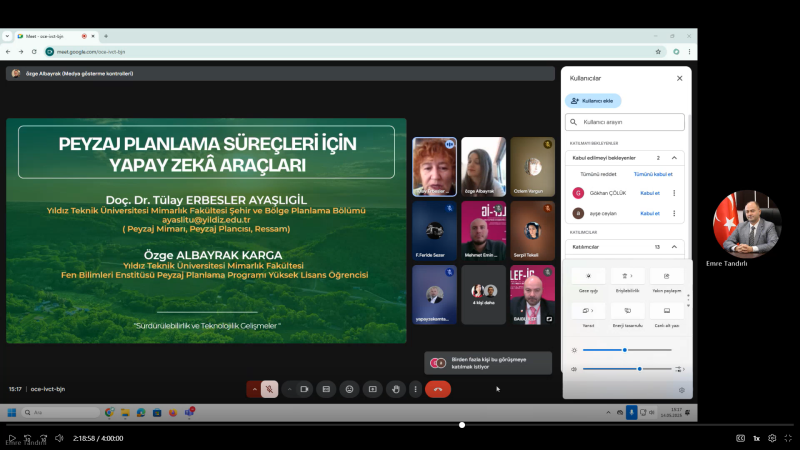Admit ayşe ceylan with Kabul et
The width and height of the screenshot is (800, 450).
pyautogui.click(x=650, y=214)
